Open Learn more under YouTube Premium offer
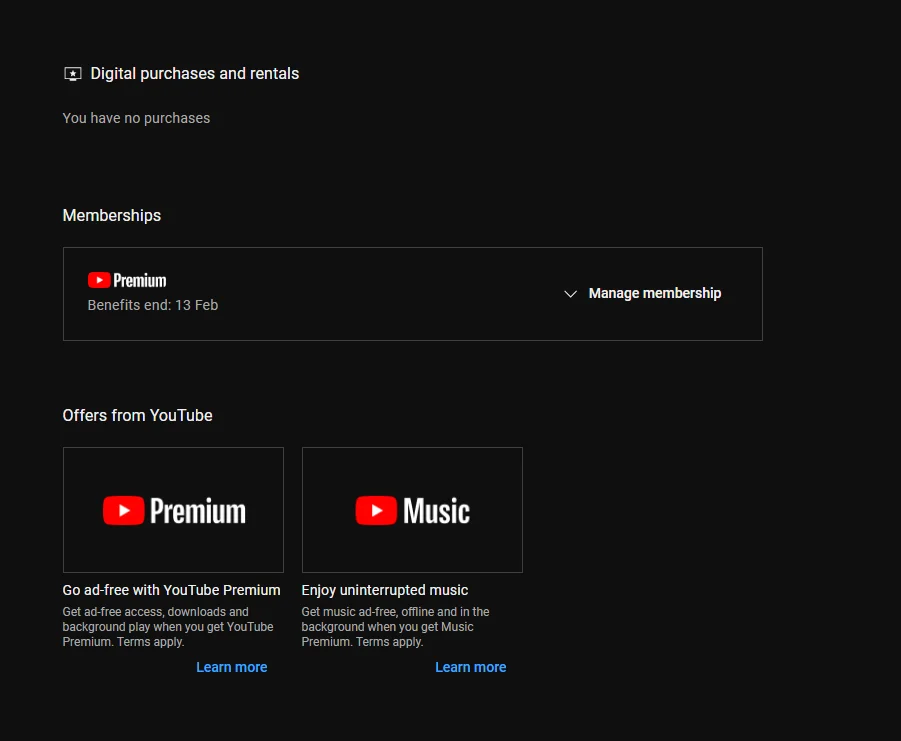 click(232, 667)
